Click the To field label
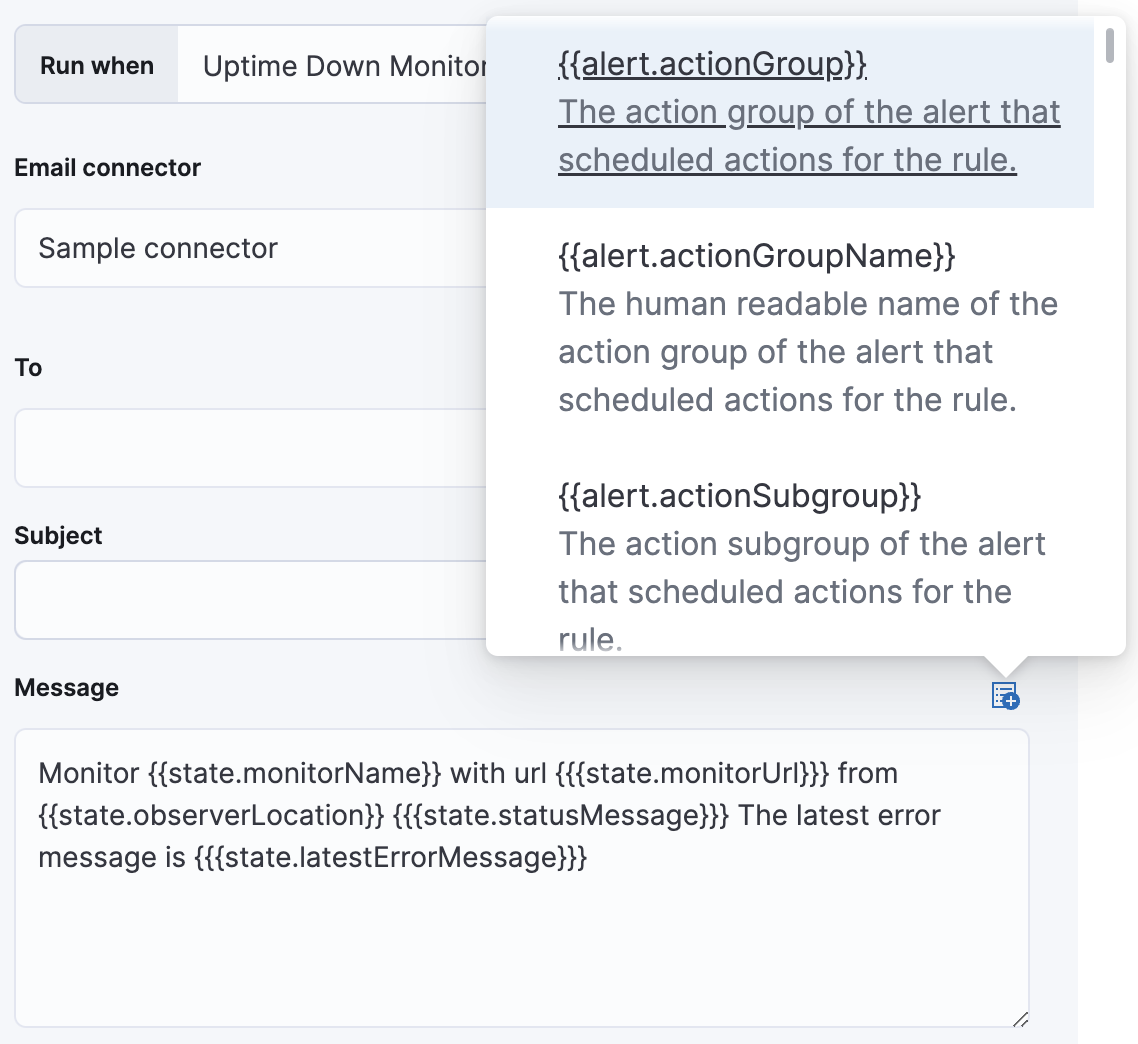1138x1044 pixels. click(28, 367)
